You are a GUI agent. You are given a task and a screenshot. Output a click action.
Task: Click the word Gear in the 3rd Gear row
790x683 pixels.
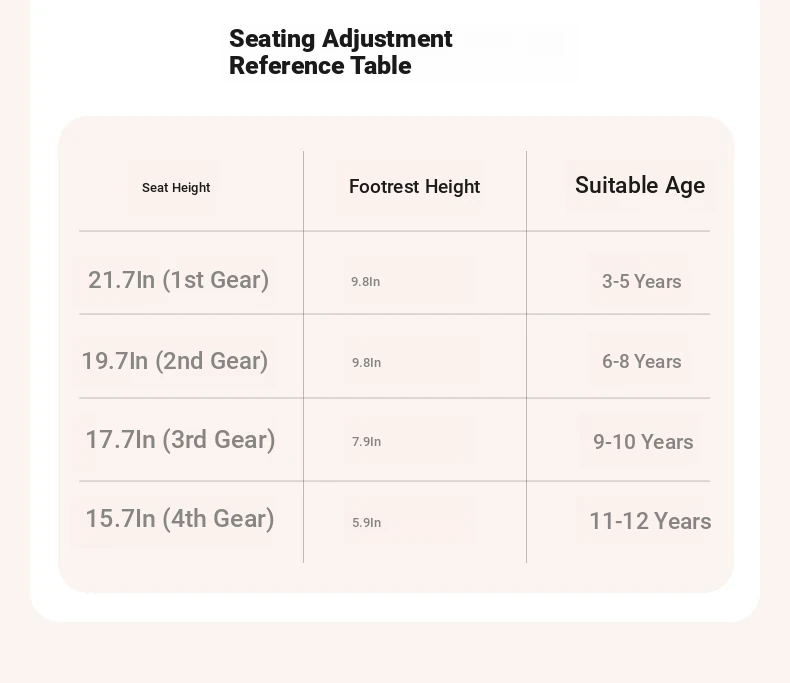click(x=241, y=439)
